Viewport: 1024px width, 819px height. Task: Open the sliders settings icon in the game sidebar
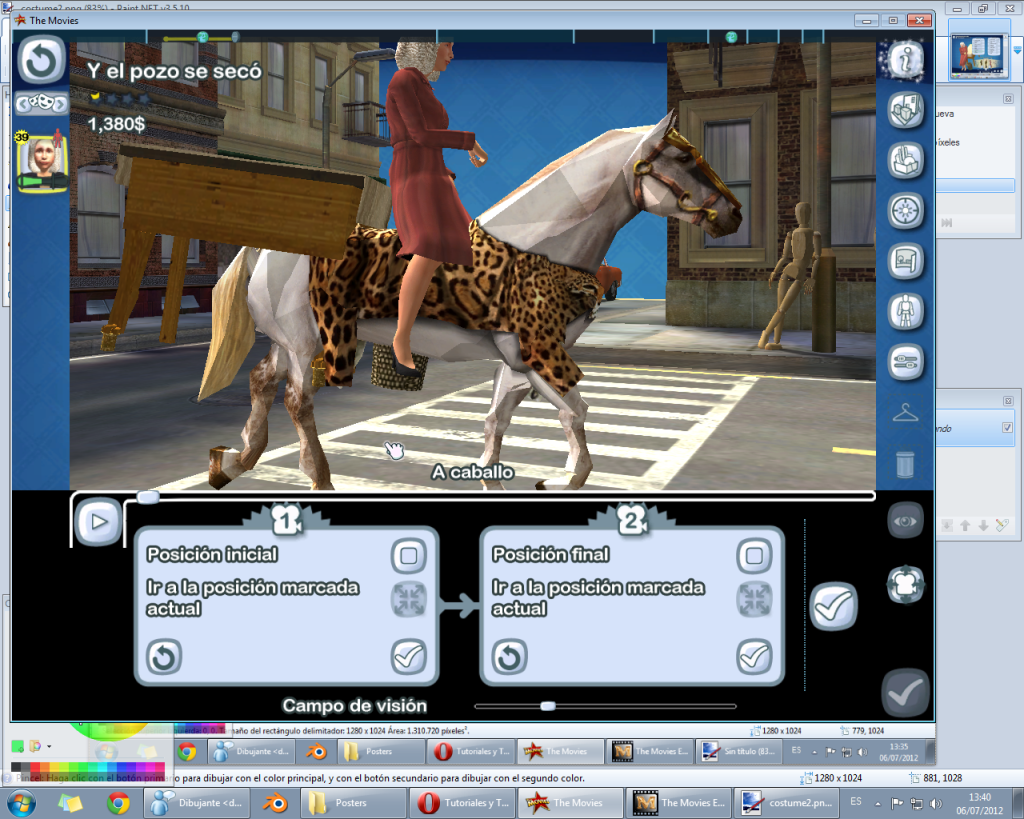[905, 361]
